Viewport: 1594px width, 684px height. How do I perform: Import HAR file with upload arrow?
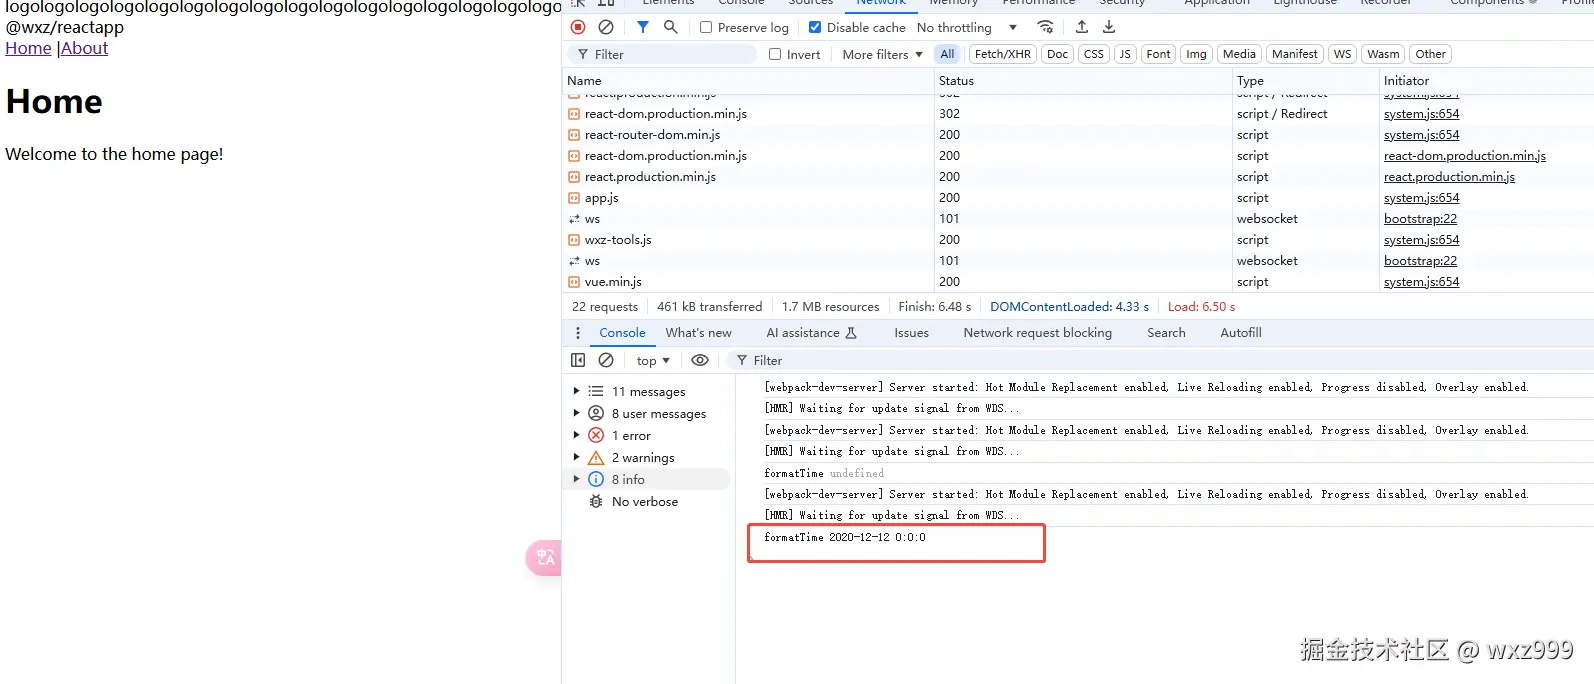(1082, 27)
